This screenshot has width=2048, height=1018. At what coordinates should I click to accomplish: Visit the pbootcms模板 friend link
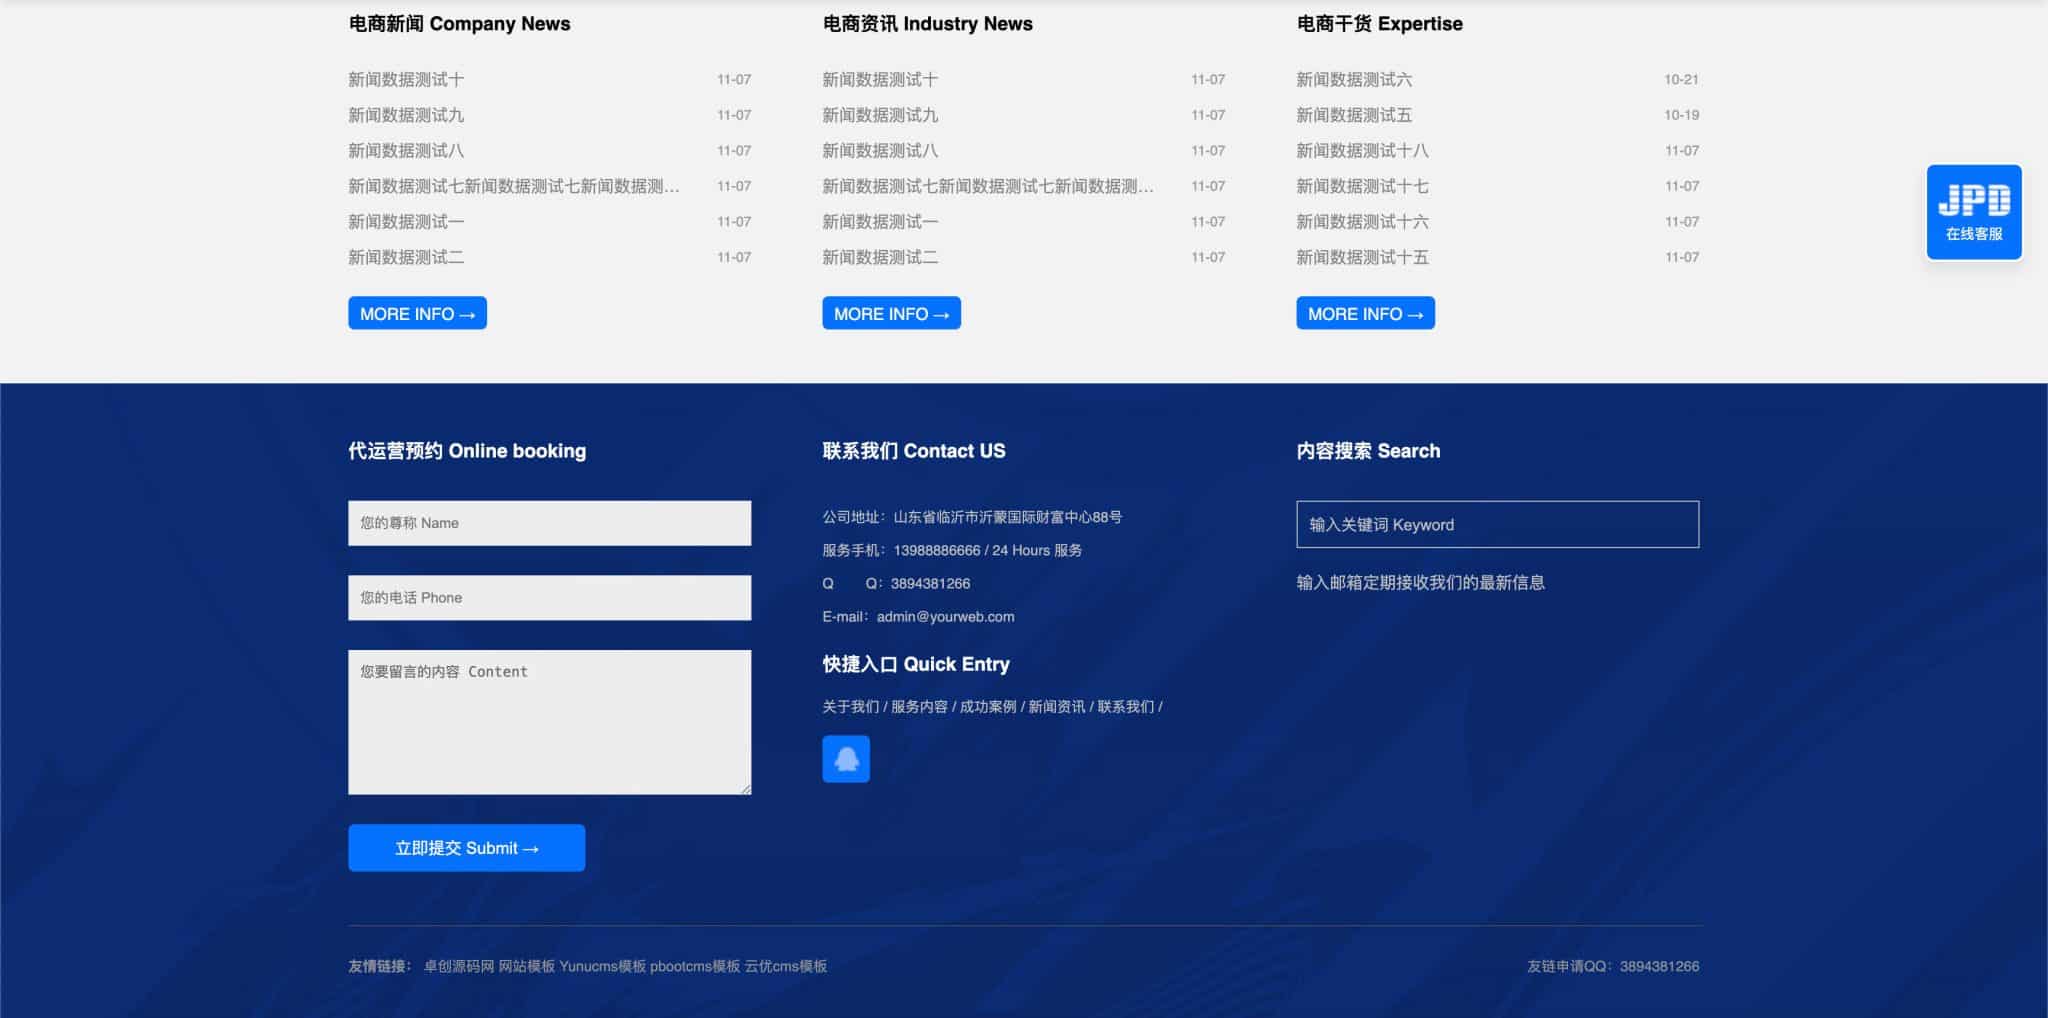click(695, 966)
